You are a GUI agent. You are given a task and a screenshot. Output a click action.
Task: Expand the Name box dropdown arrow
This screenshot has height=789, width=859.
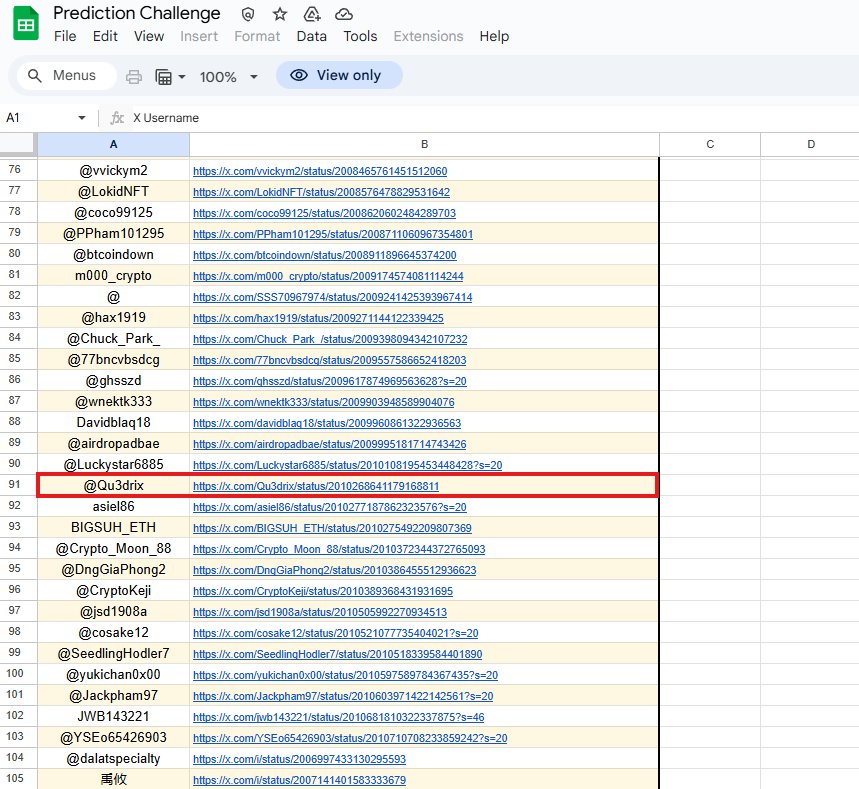tap(82, 118)
